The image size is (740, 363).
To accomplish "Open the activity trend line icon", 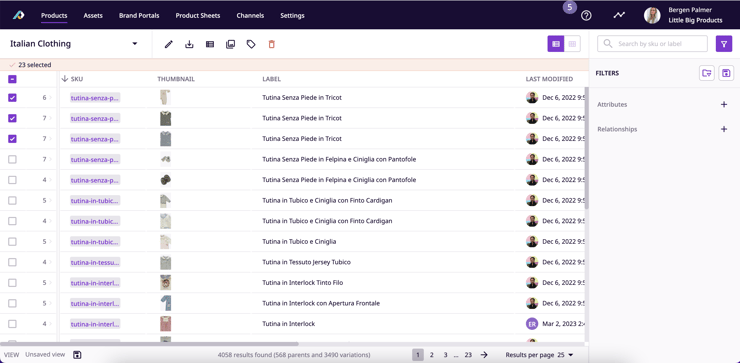I will pos(619,15).
